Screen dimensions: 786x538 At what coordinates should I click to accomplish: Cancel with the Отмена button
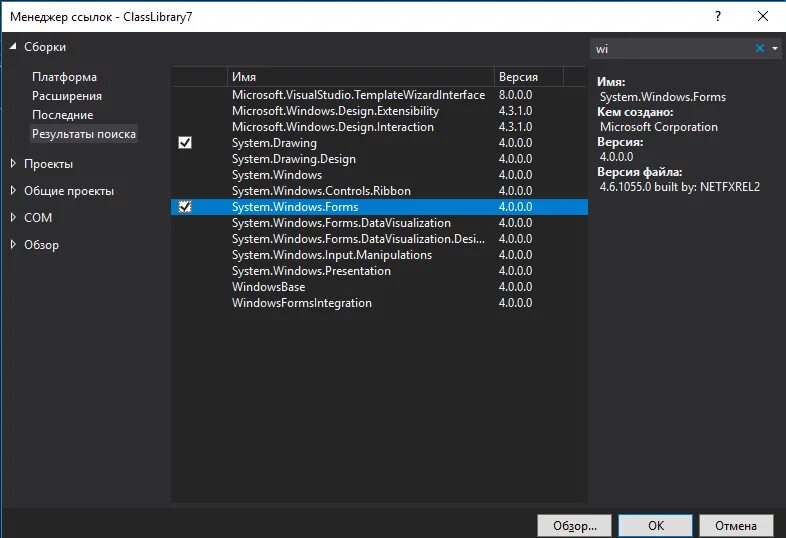pyautogui.click(x=736, y=525)
